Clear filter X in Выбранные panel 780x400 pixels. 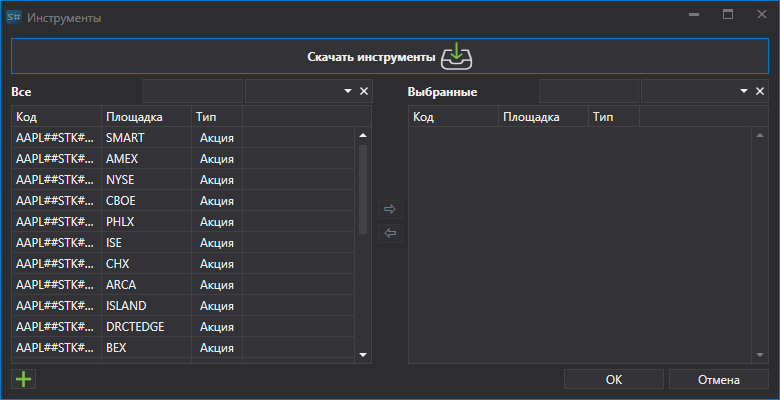coord(760,91)
